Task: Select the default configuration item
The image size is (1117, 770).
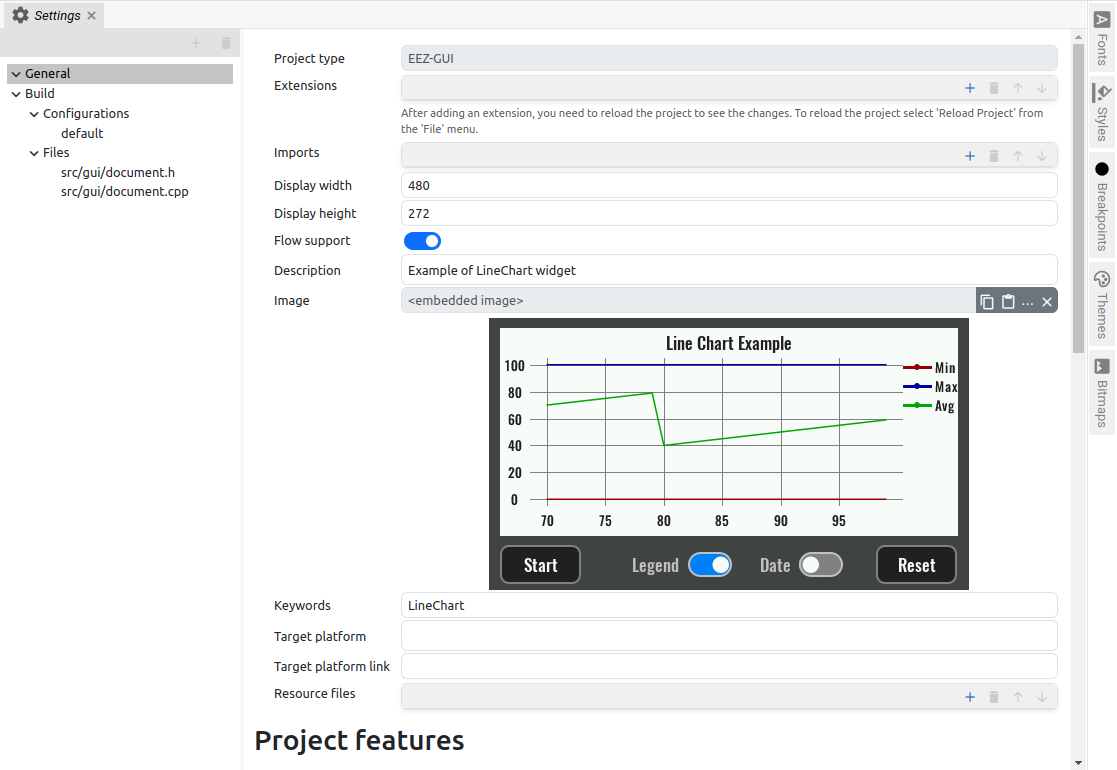Action: coord(82,133)
